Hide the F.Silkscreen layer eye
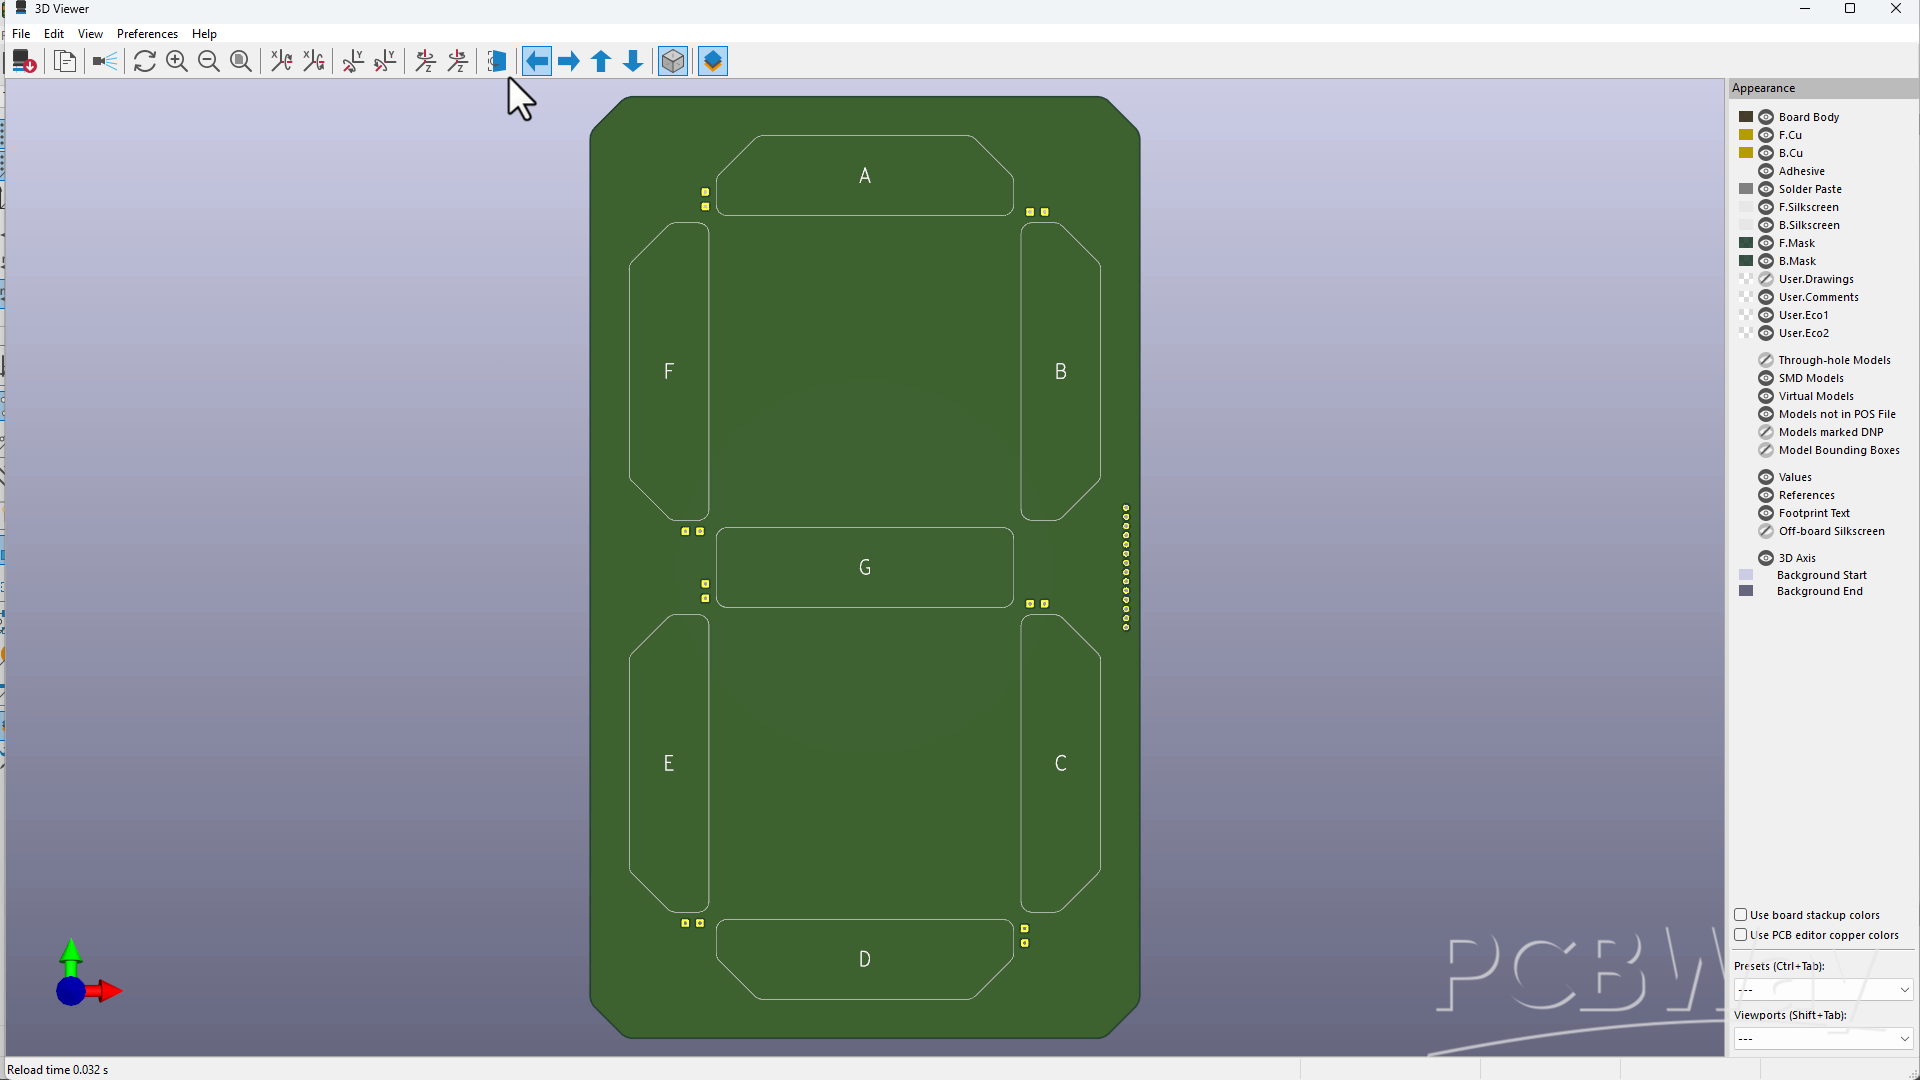The image size is (1920, 1080). [1766, 207]
